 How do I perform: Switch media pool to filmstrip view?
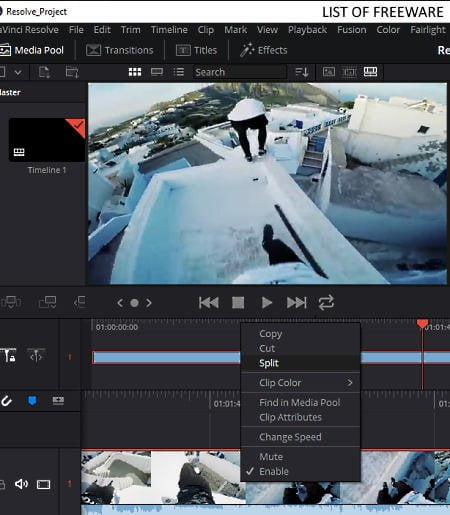click(x=157, y=72)
